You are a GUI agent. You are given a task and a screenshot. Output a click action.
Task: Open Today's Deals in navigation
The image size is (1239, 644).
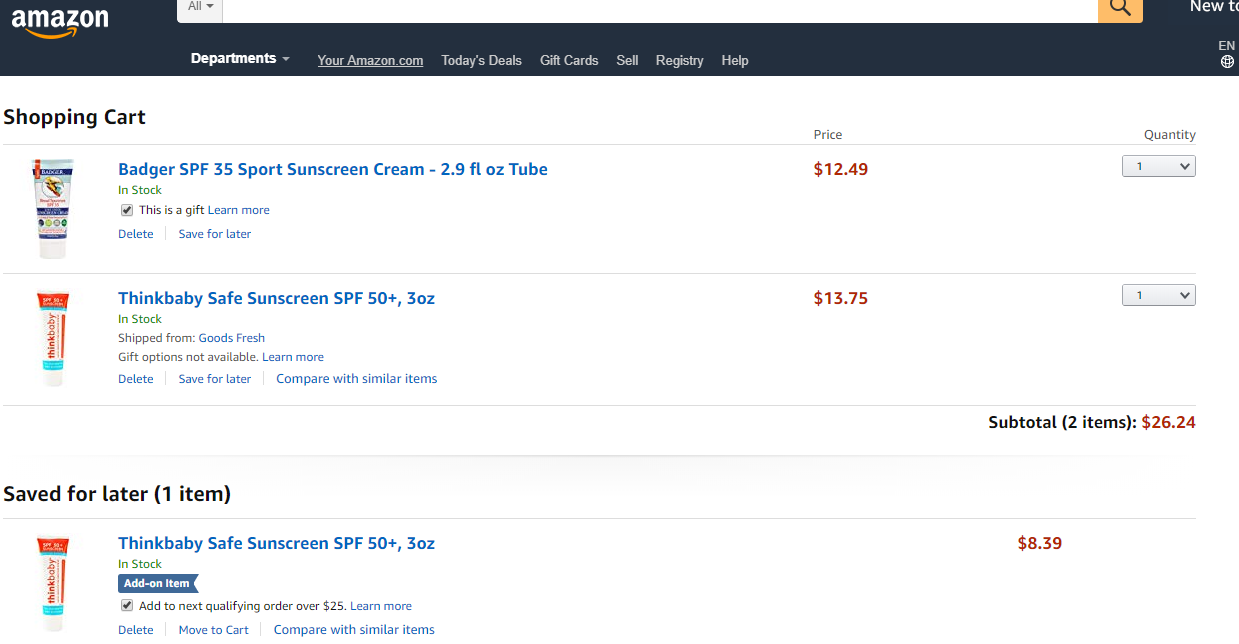tap(481, 61)
